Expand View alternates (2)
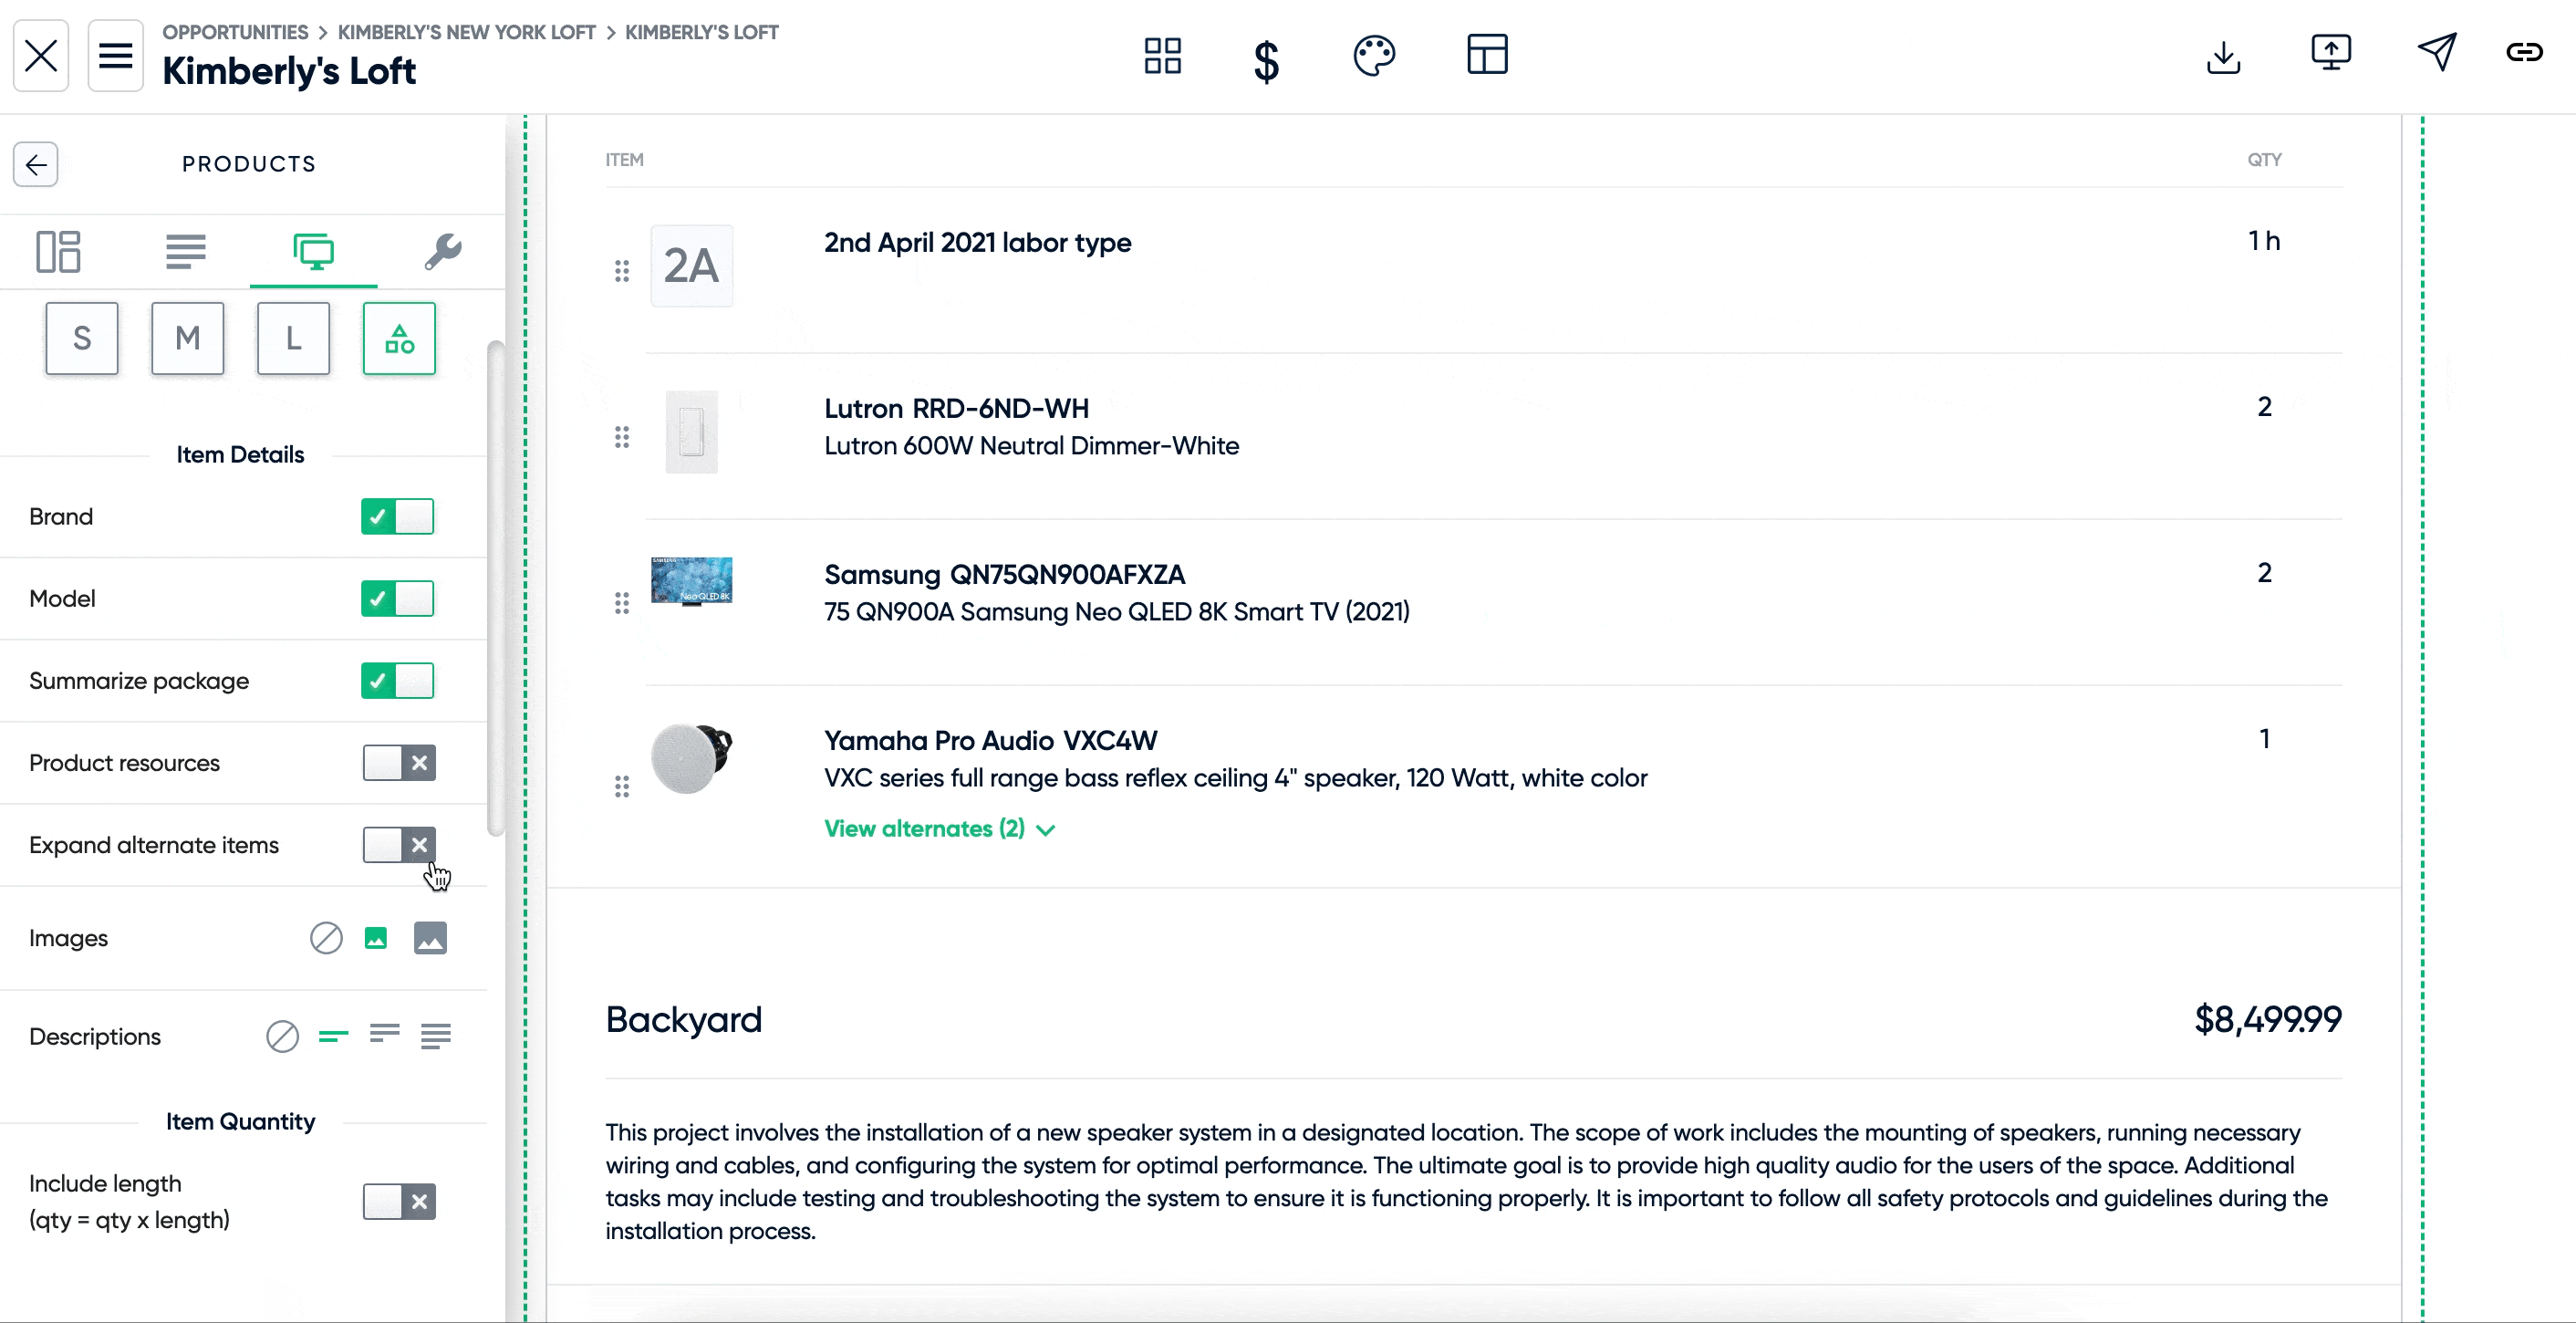Image resolution: width=2576 pixels, height=1323 pixels. (939, 829)
